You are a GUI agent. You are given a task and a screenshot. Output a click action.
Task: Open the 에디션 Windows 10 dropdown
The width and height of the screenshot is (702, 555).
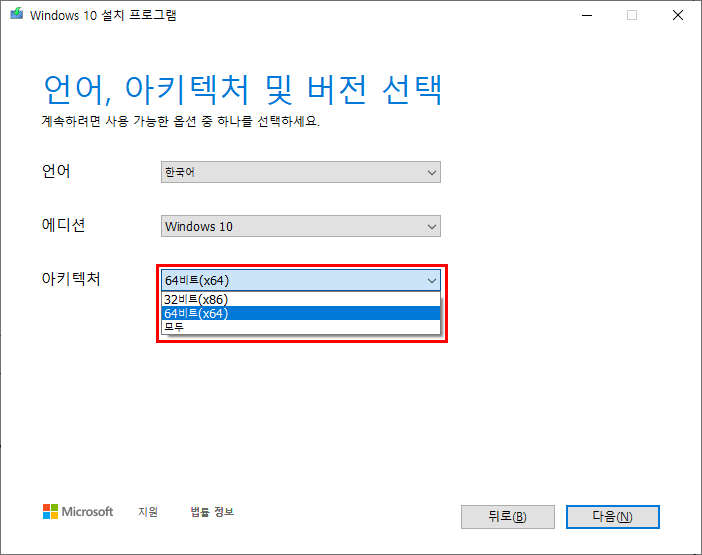(x=300, y=226)
